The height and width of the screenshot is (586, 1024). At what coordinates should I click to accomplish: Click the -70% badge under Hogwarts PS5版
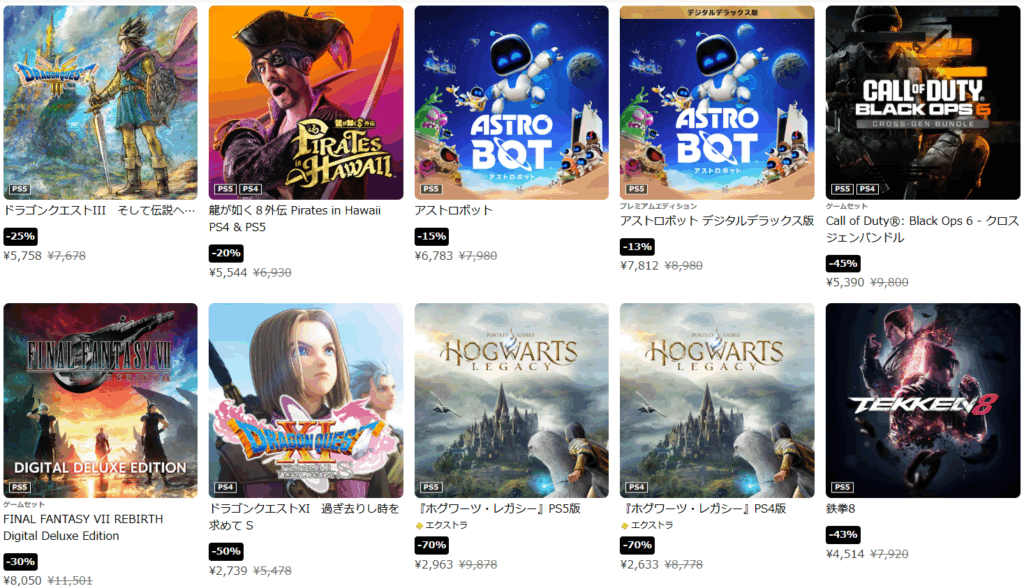pyautogui.click(x=432, y=545)
